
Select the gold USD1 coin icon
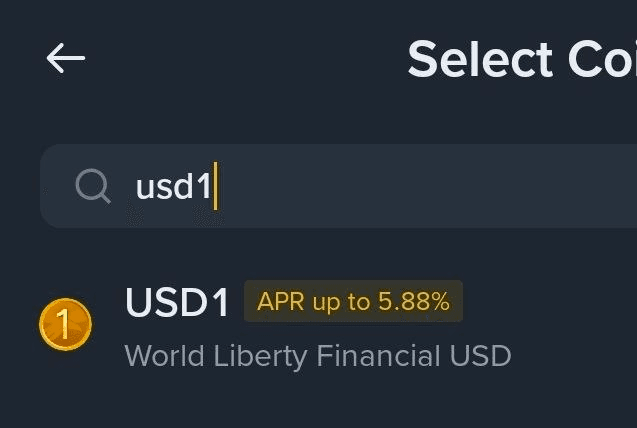(65, 324)
